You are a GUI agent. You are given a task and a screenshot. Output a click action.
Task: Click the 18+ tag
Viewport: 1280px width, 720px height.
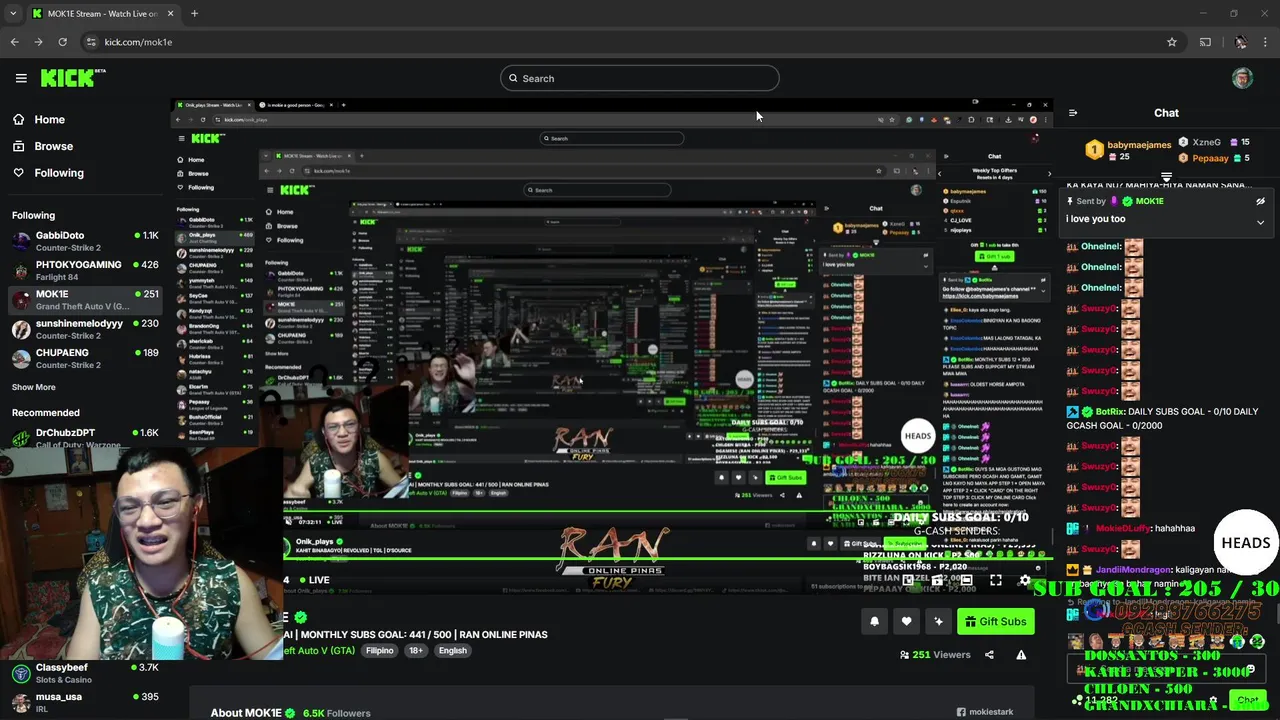416,650
